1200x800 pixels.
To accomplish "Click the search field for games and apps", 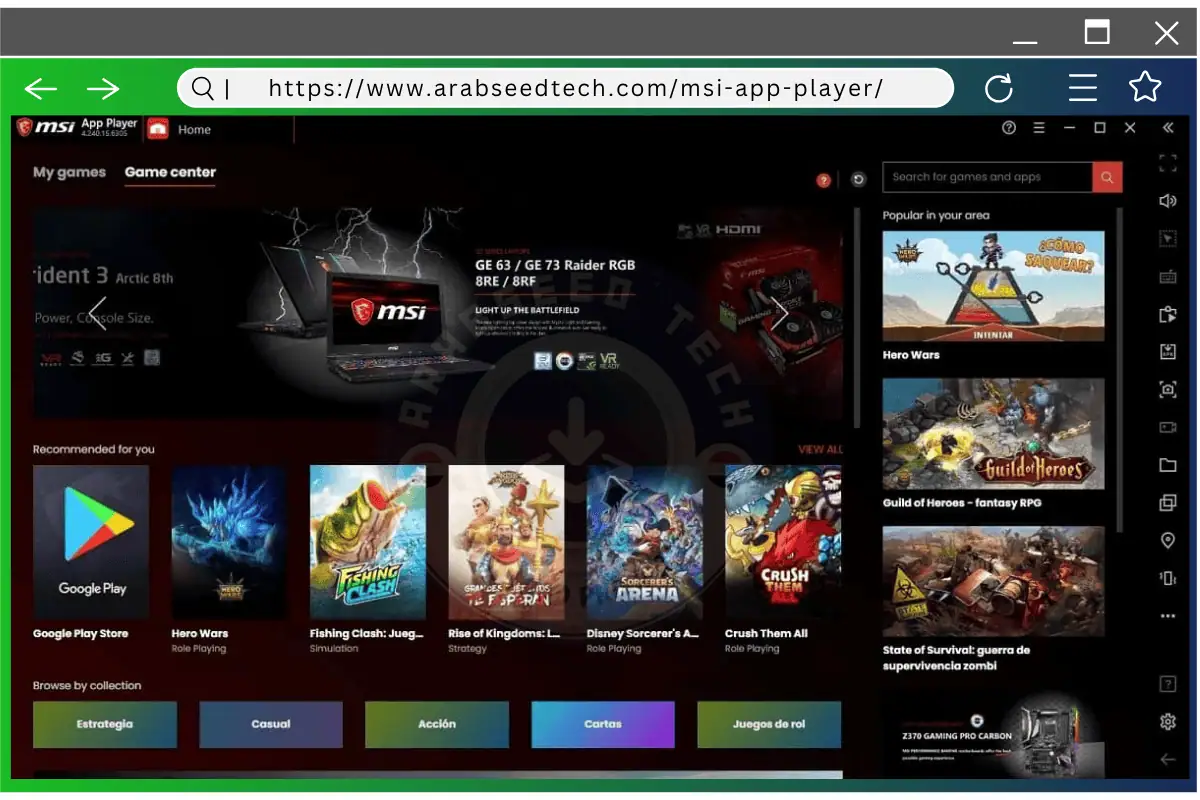I will 985,177.
